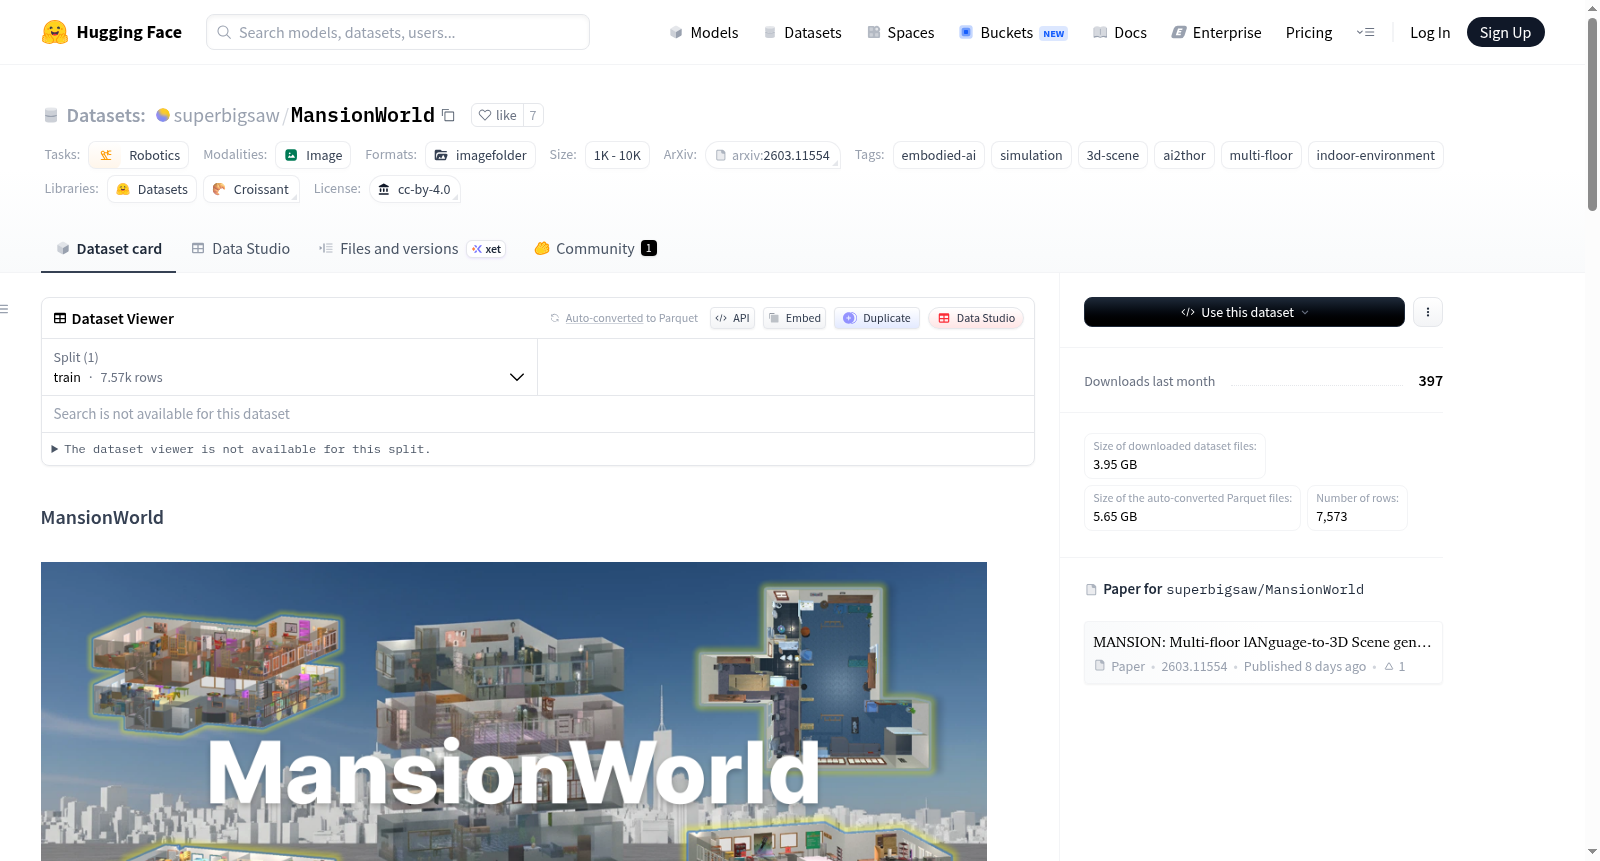This screenshot has height=861, width=1600.
Task: Select the multi-floor tag
Action: [x=1261, y=155]
